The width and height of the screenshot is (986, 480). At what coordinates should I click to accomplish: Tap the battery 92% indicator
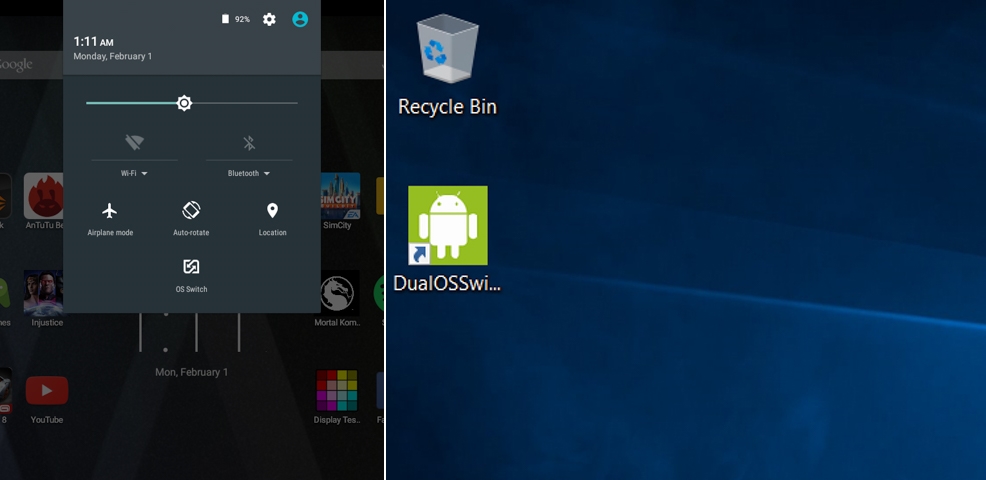pos(236,19)
